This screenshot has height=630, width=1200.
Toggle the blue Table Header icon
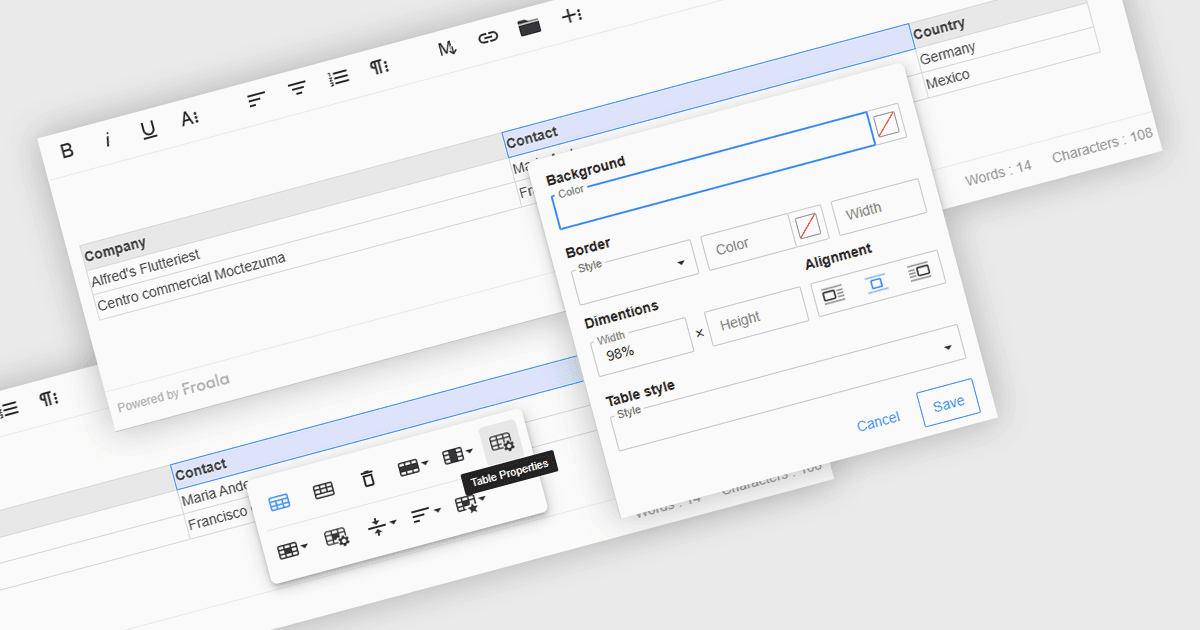[x=280, y=502]
